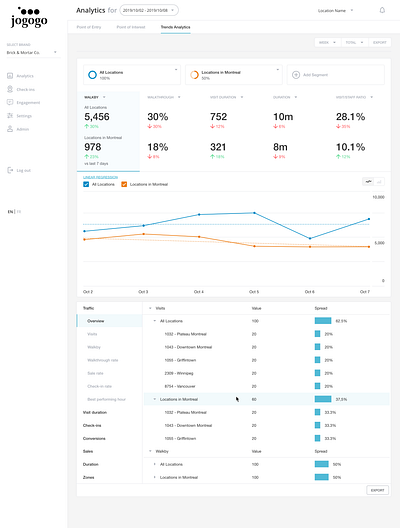This screenshot has width=400, height=528.
Task: Toggle All Locations chart checkbox
Action: [x=86, y=184]
